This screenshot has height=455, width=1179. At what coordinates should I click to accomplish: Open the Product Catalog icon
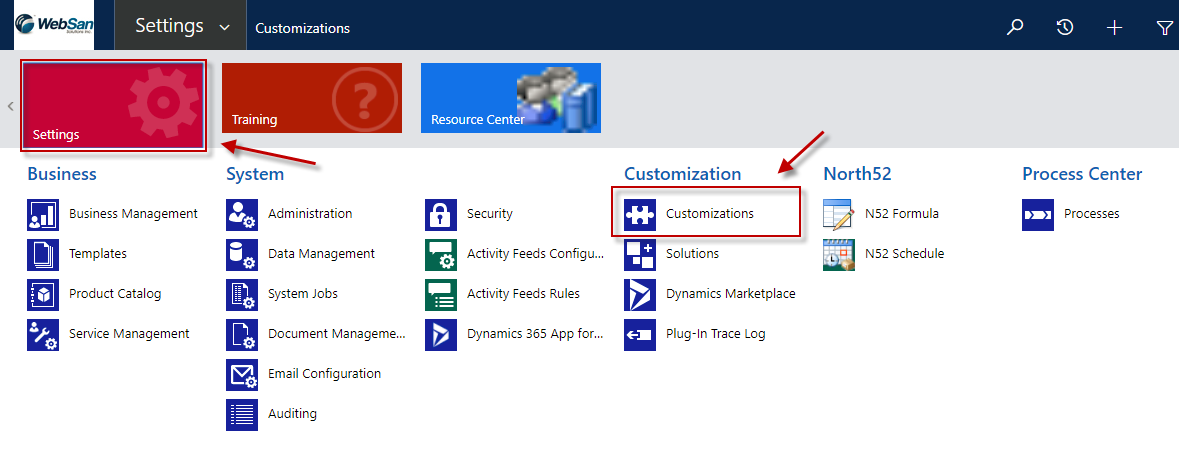coord(43,294)
